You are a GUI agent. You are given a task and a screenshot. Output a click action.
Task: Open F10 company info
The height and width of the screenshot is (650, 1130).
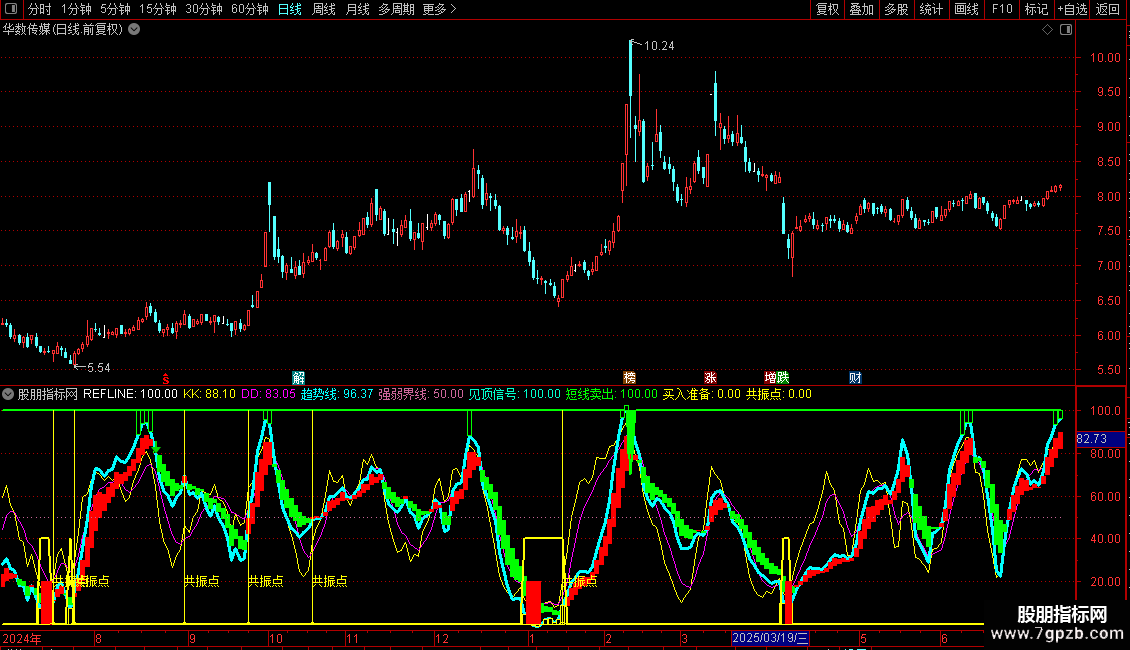tap(1002, 9)
